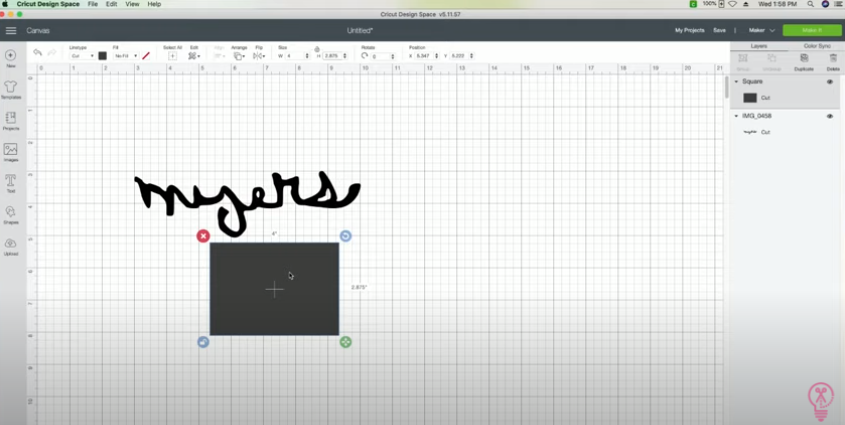845x425 pixels.
Task: Click the Y position field
Action: pos(459,56)
